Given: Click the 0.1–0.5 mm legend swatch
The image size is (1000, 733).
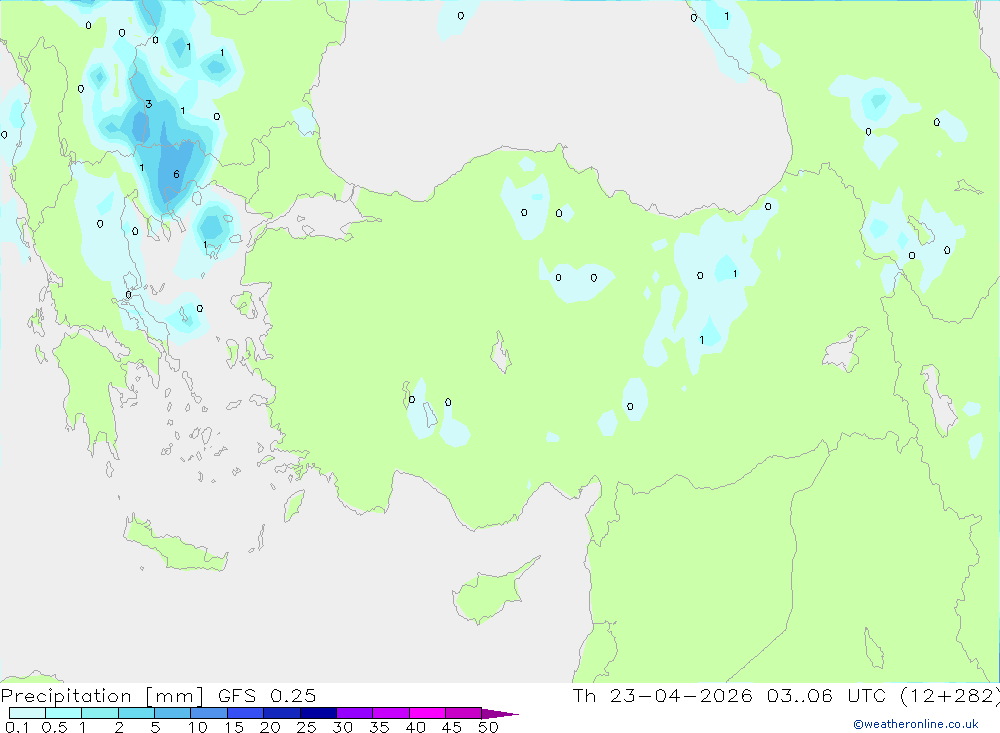Looking at the screenshot, I should (27, 713).
